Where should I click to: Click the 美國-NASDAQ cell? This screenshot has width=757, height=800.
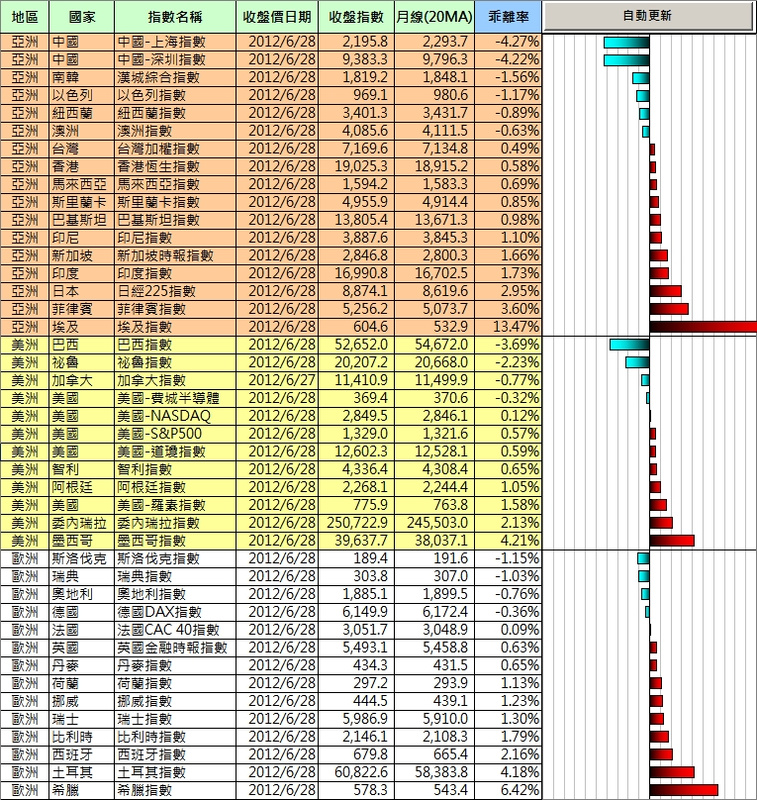click(175, 416)
